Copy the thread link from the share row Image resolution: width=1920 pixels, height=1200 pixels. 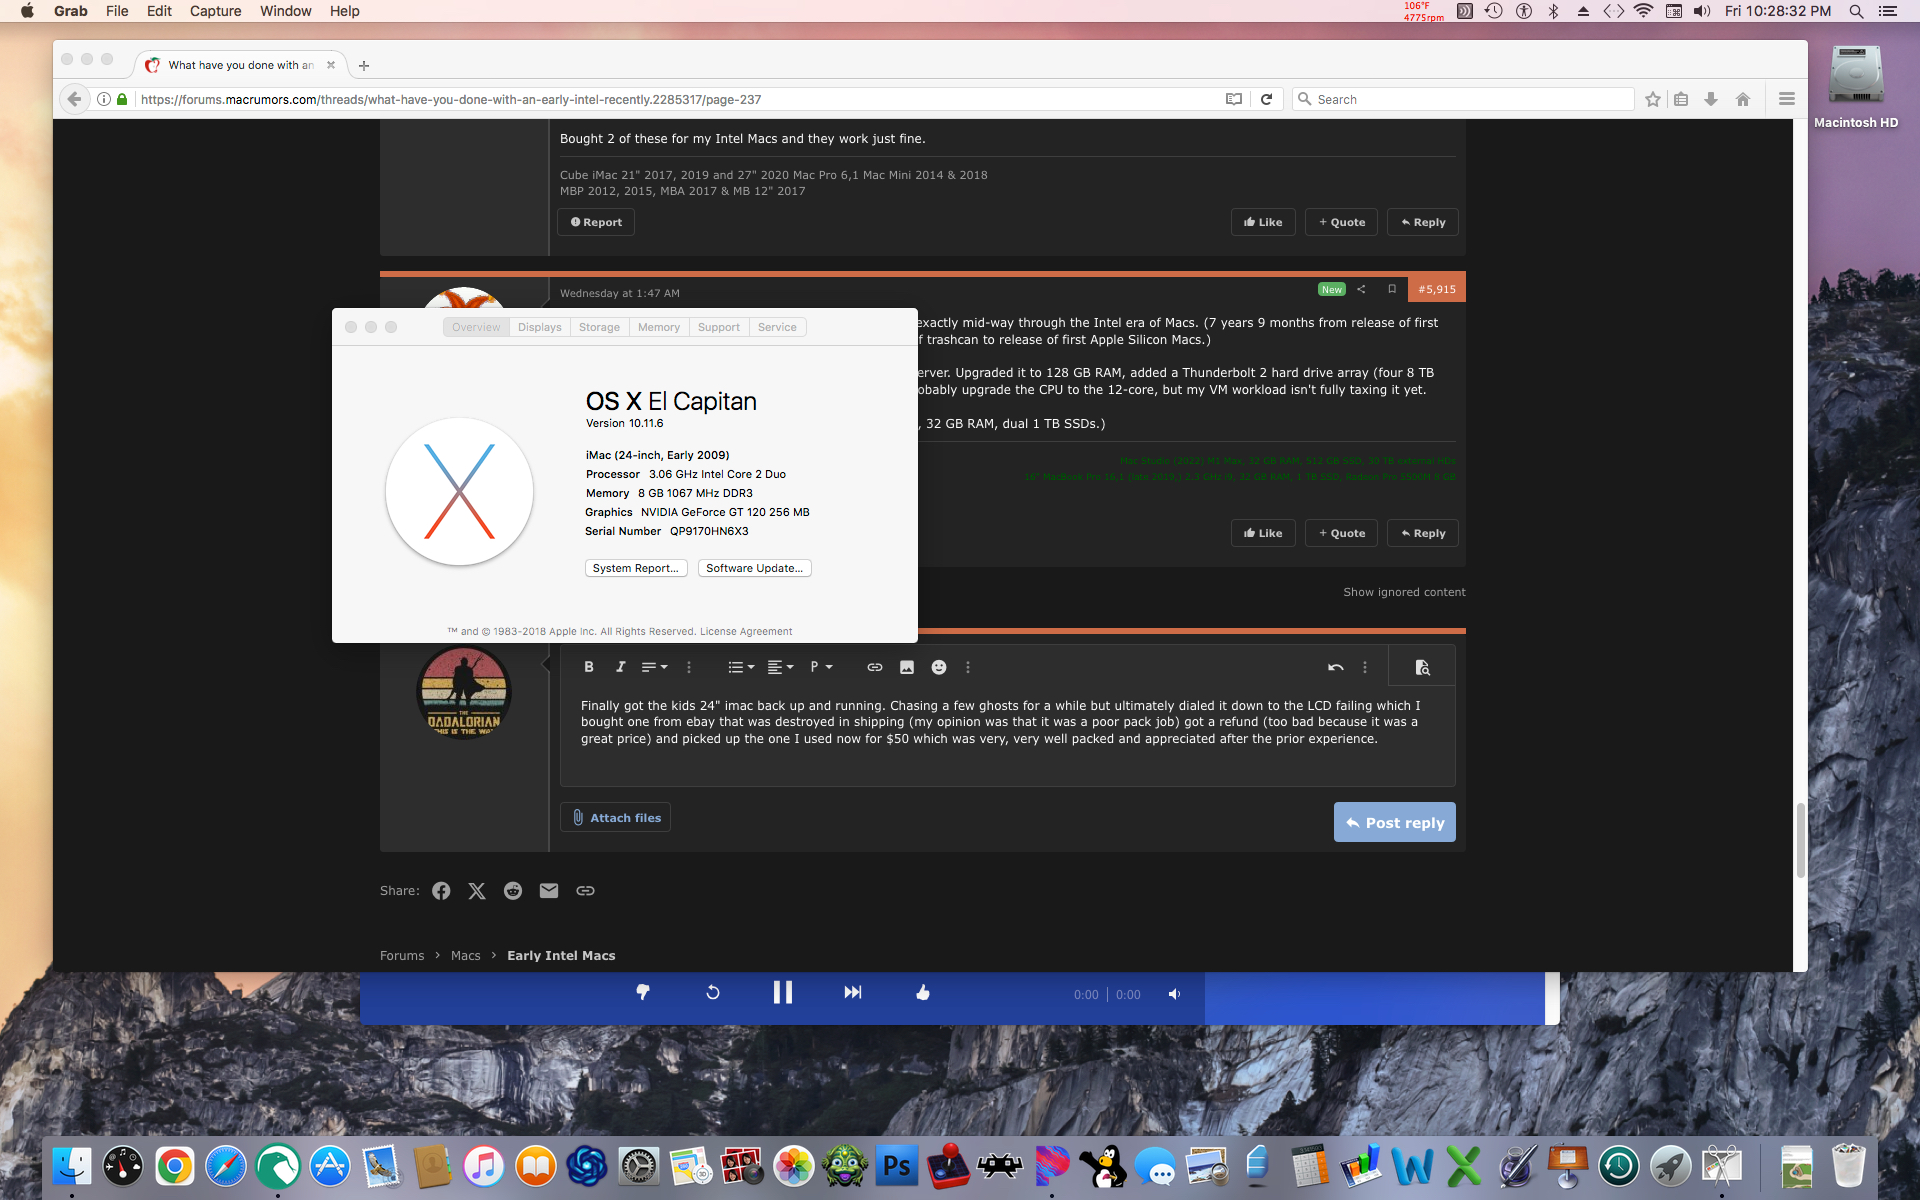click(x=585, y=891)
